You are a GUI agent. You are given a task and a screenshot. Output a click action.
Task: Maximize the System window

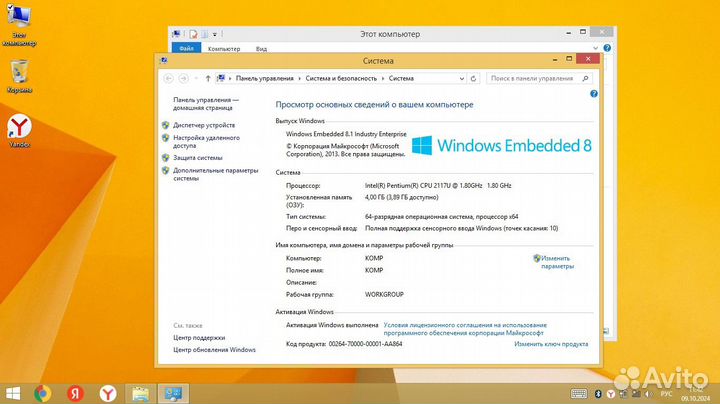click(569, 59)
